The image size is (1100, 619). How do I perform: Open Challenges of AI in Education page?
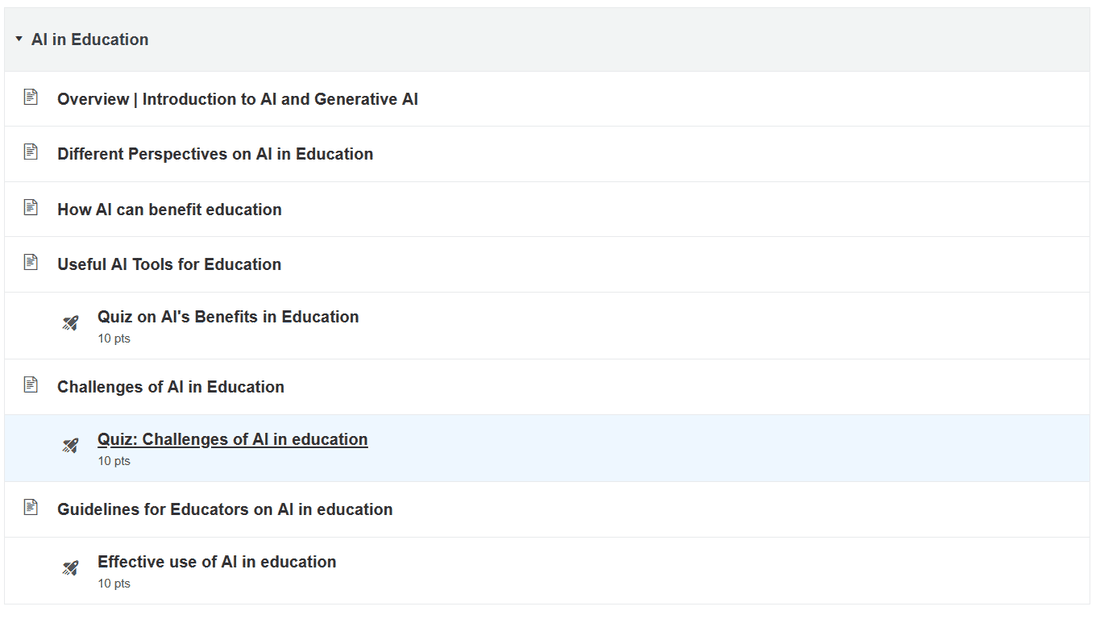170,387
